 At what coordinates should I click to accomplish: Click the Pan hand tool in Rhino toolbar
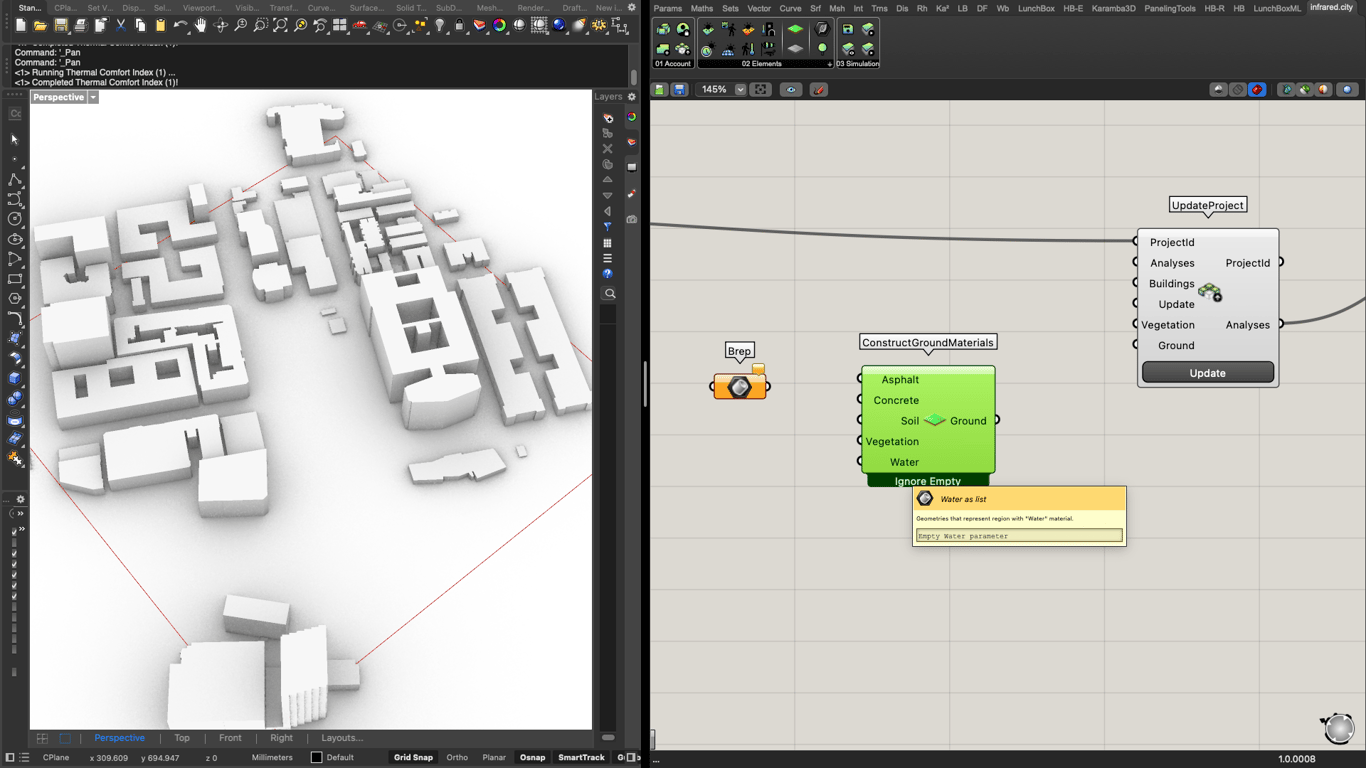point(200,25)
